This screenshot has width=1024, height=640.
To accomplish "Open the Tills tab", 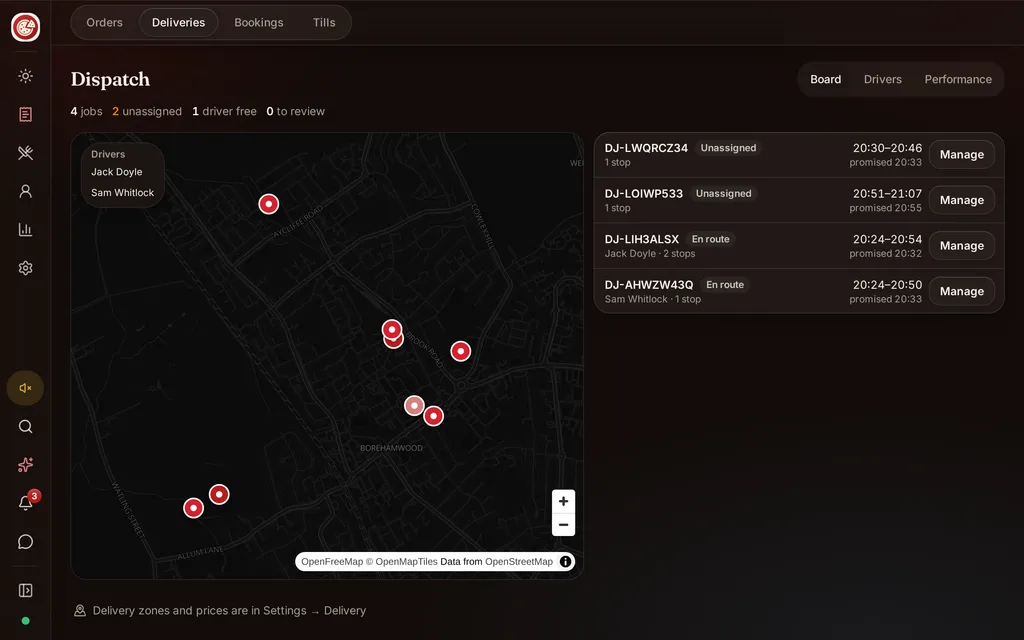I will pos(324,22).
